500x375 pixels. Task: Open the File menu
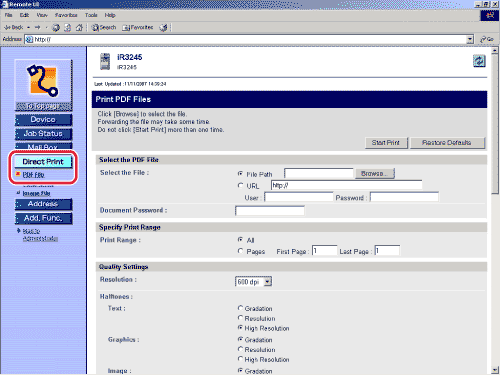[8, 15]
